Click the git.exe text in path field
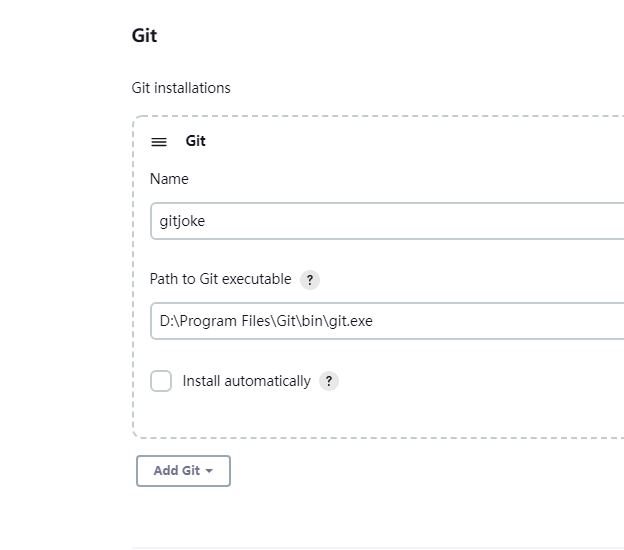The image size is (624, 550). tap(350, 321)
